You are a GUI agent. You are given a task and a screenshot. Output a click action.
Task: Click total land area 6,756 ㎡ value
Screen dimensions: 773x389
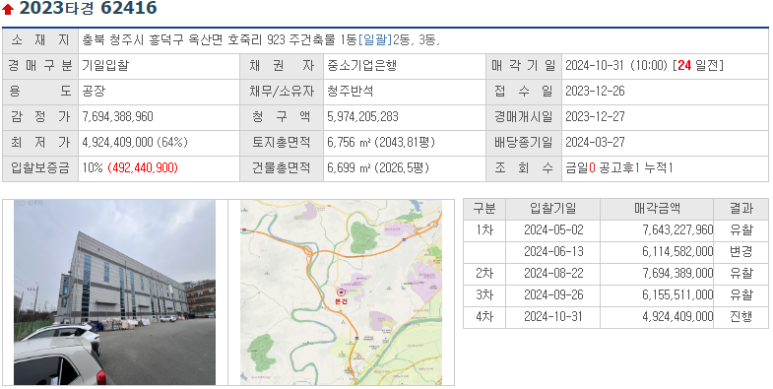tap(381, 142)
